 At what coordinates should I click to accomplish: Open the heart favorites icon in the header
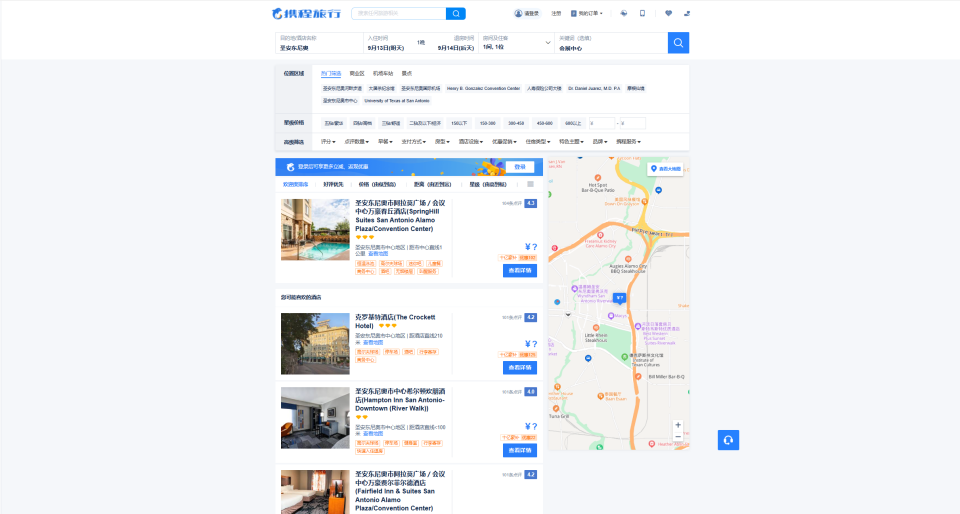click(x=668, y=13)
